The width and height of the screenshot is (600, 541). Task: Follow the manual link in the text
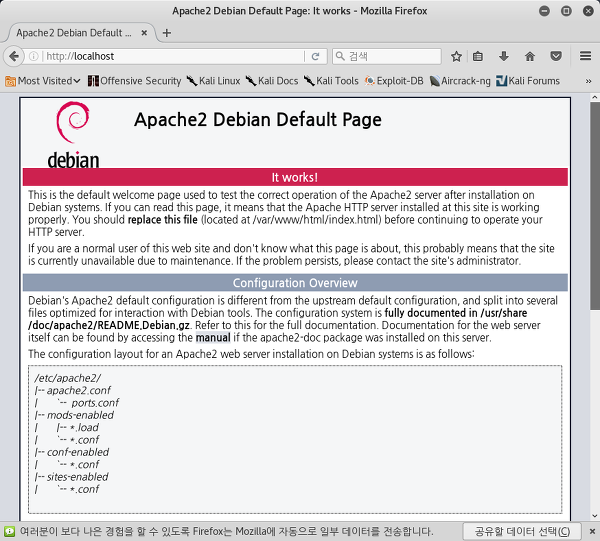pos(213,337)
